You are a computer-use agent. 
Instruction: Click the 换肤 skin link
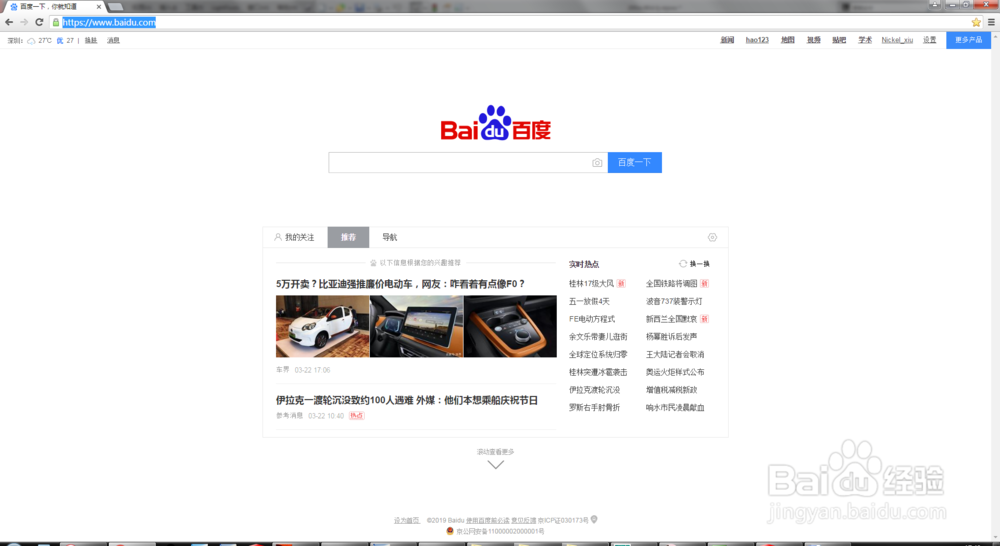tap(91, 40)
